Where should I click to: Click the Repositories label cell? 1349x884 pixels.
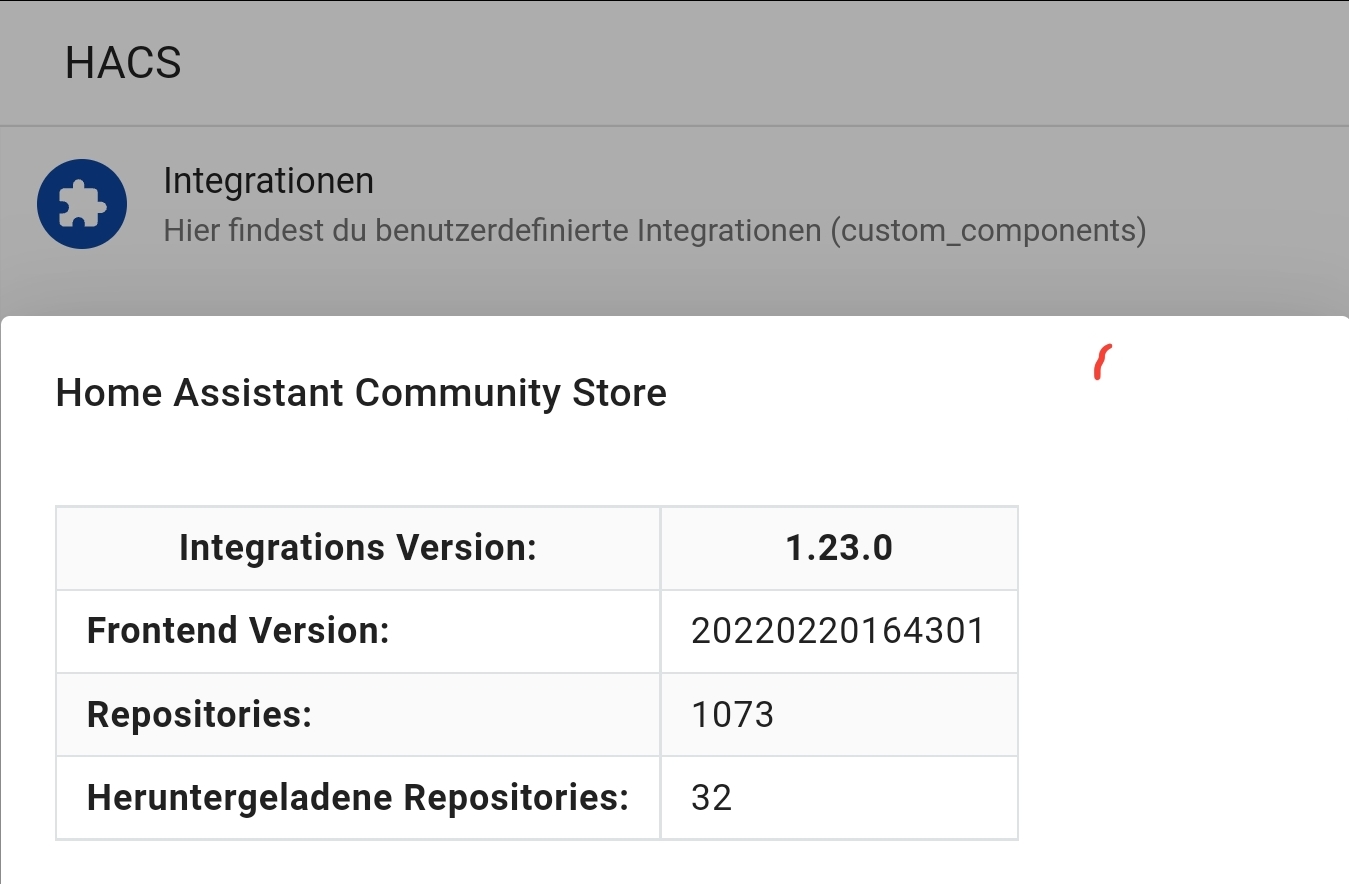click(x=358, y=714)
